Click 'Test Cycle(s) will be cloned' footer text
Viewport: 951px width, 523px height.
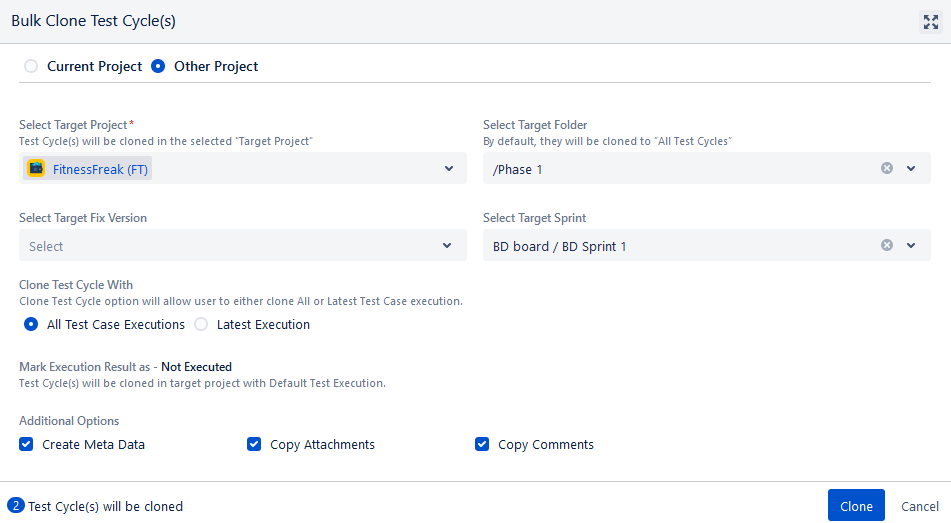(106, 507)
